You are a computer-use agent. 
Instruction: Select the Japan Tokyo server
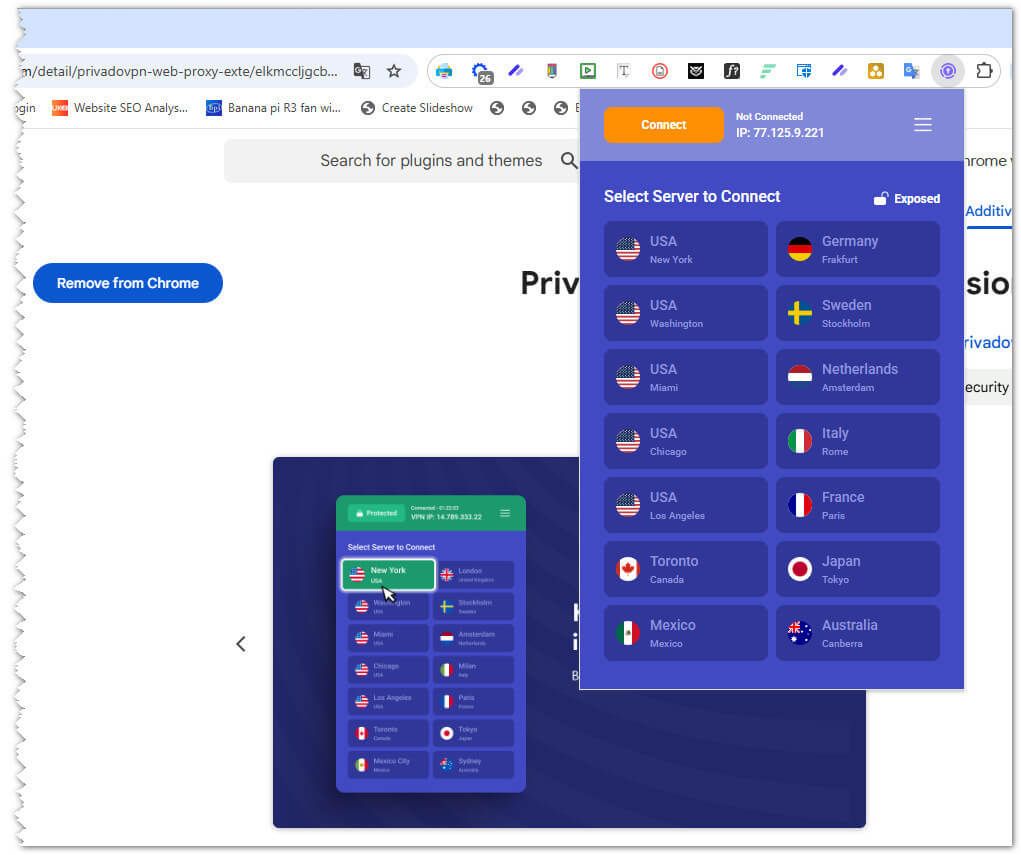857,569
